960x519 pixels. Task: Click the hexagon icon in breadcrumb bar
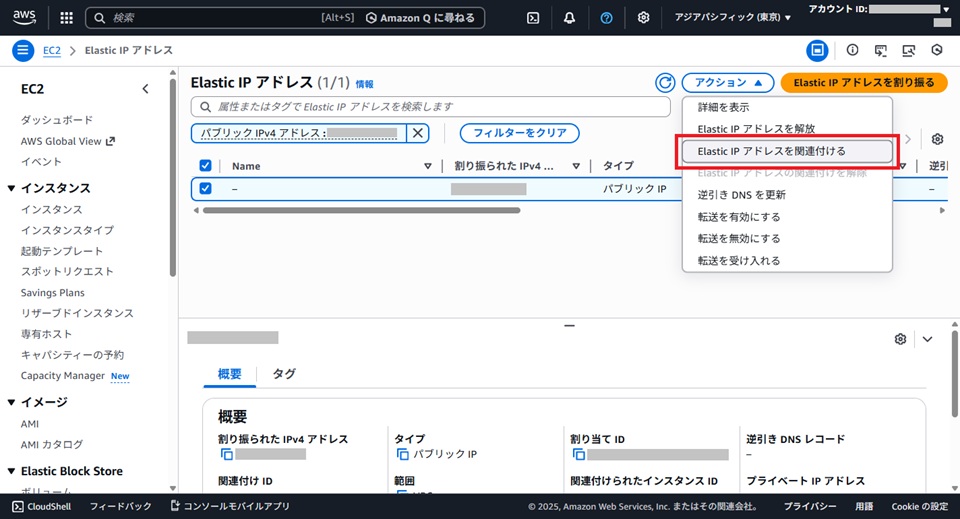[937, 50]
